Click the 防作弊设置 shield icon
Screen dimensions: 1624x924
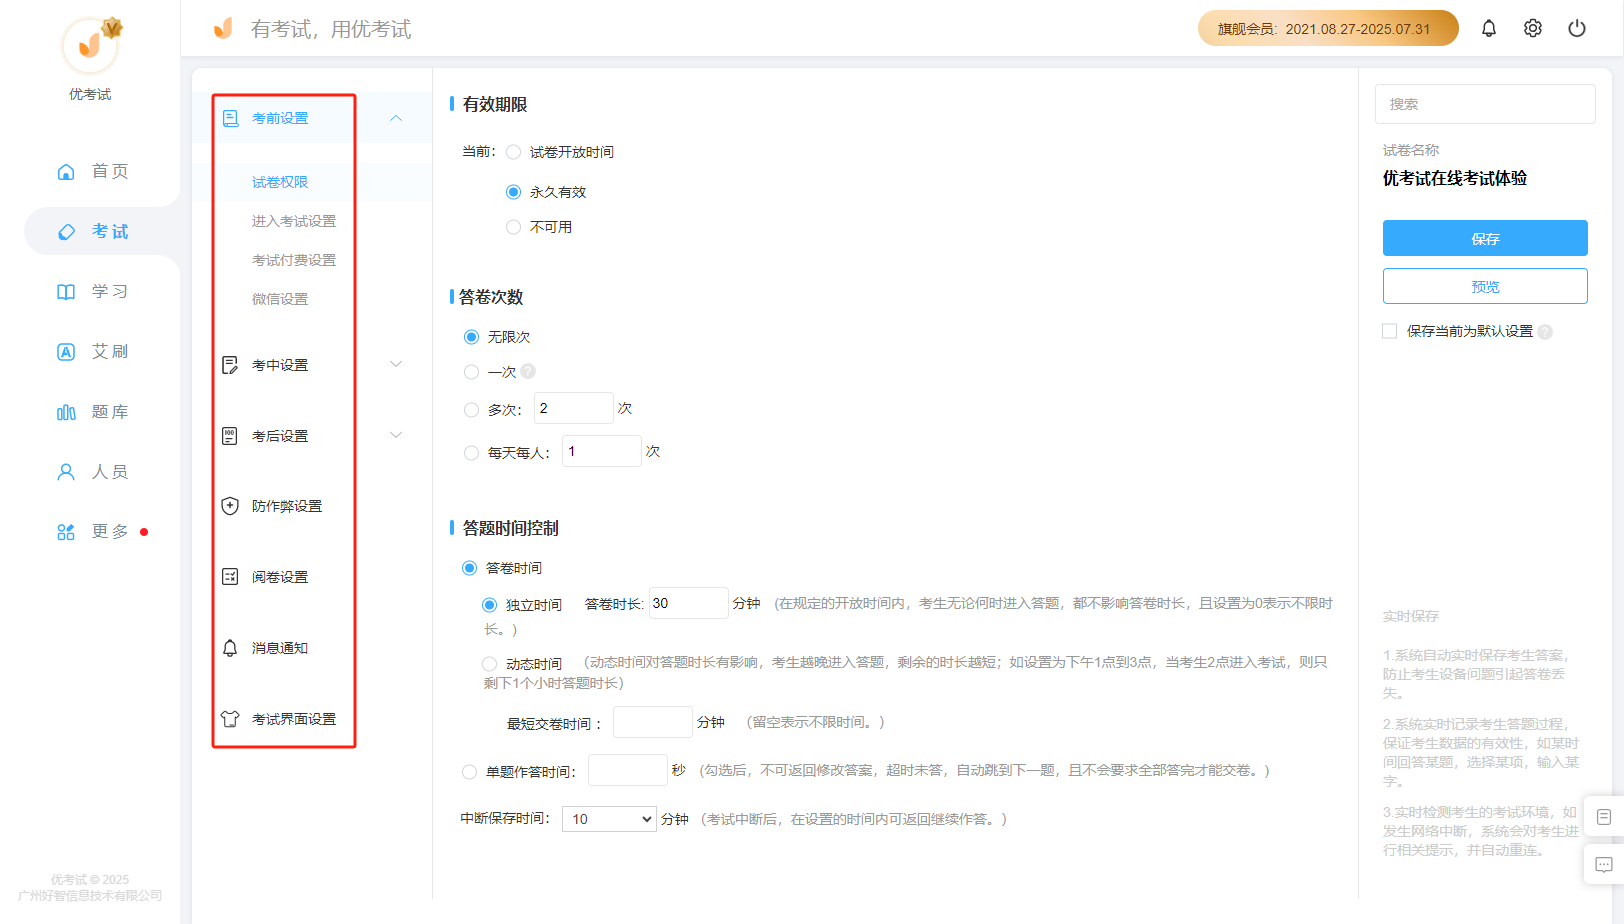point(230,506)
